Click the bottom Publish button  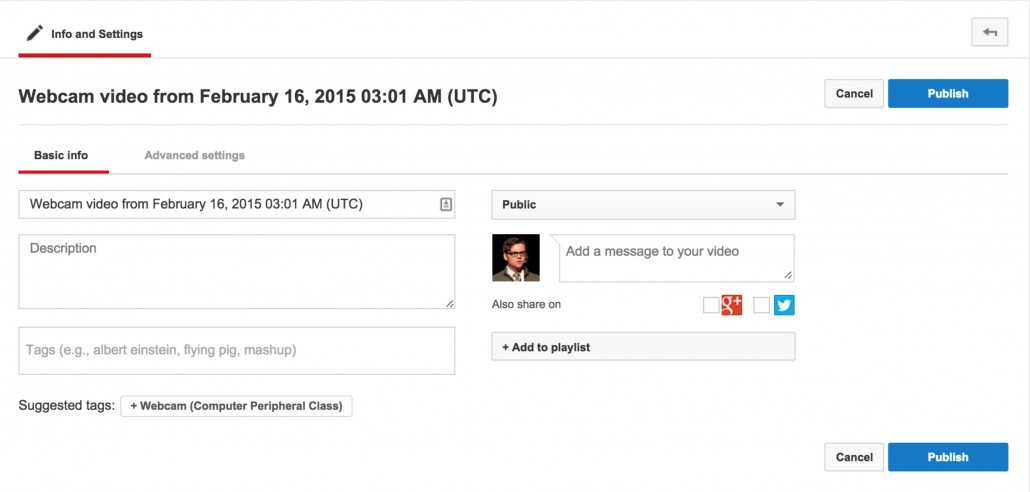(x=948, y=457)
